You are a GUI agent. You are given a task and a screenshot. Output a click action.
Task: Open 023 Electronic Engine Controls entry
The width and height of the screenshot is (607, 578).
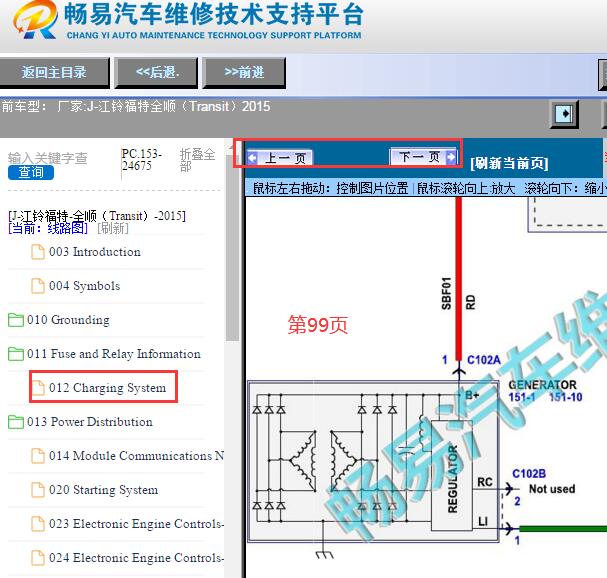point(136,524)
